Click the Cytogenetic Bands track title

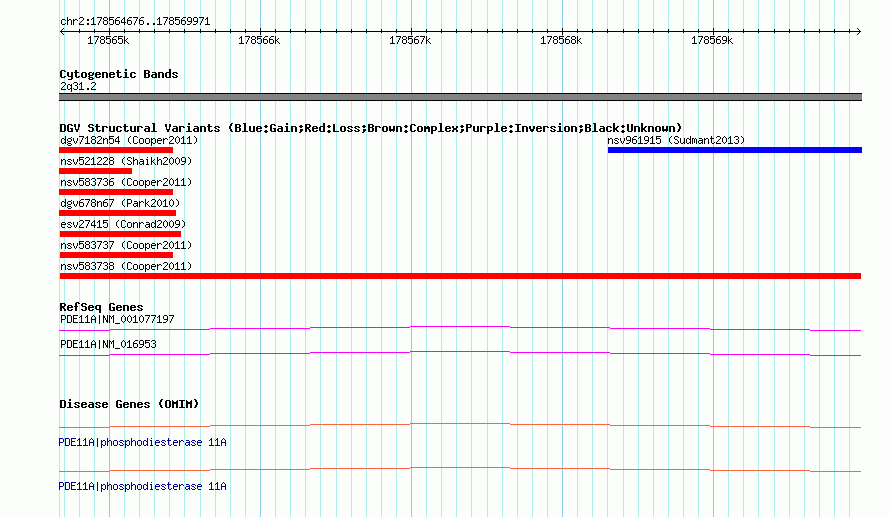pos(119,74)
